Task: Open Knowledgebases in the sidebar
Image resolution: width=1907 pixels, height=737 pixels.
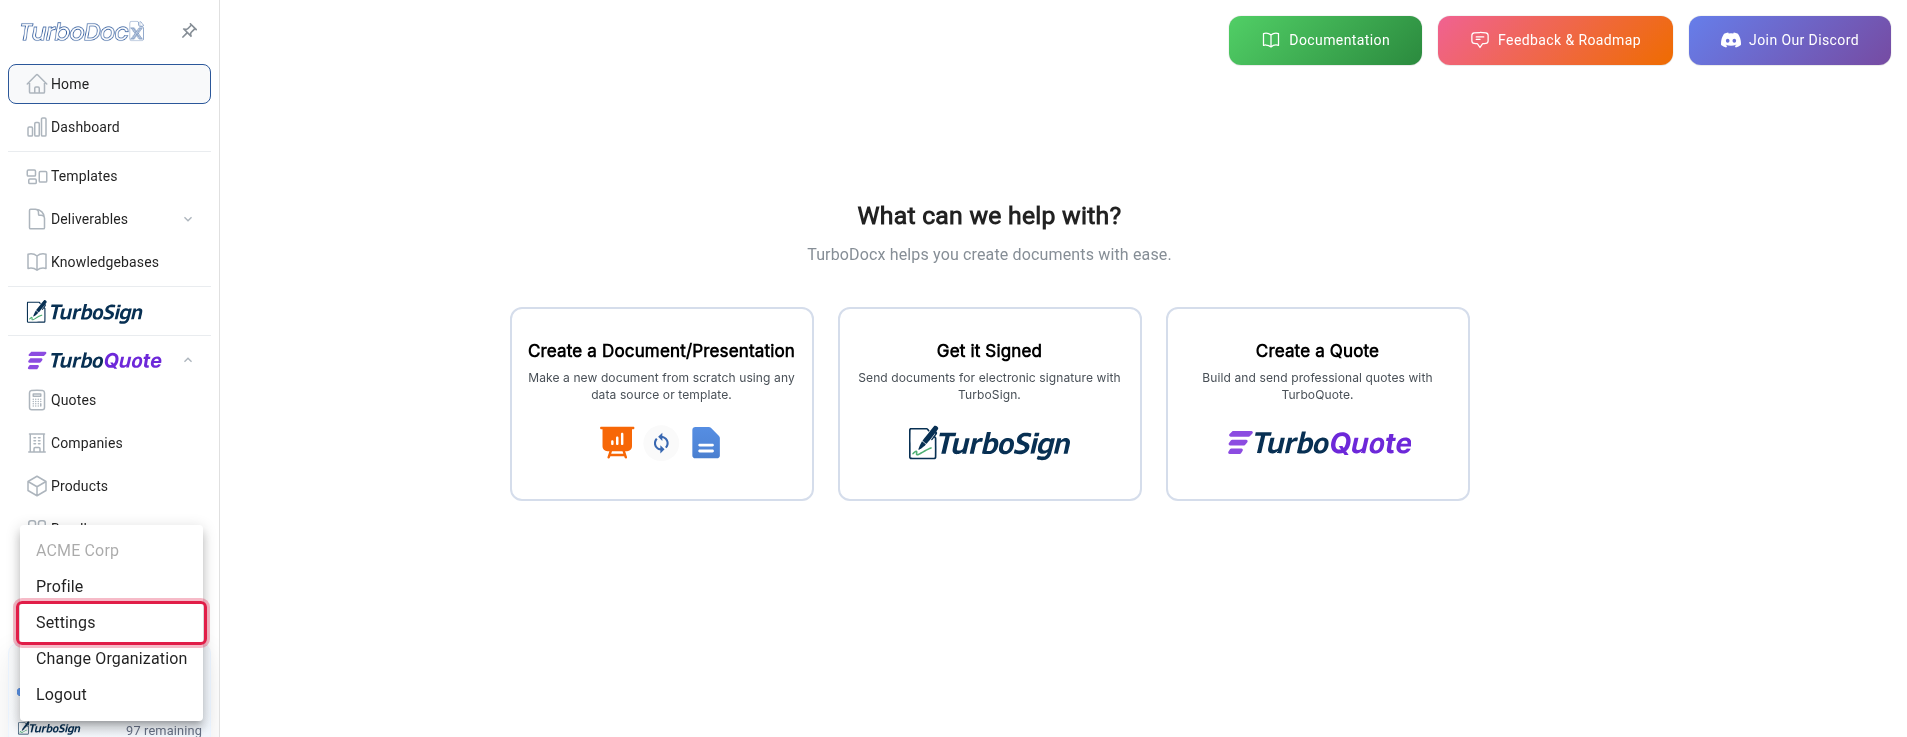Action: [109, 262]
